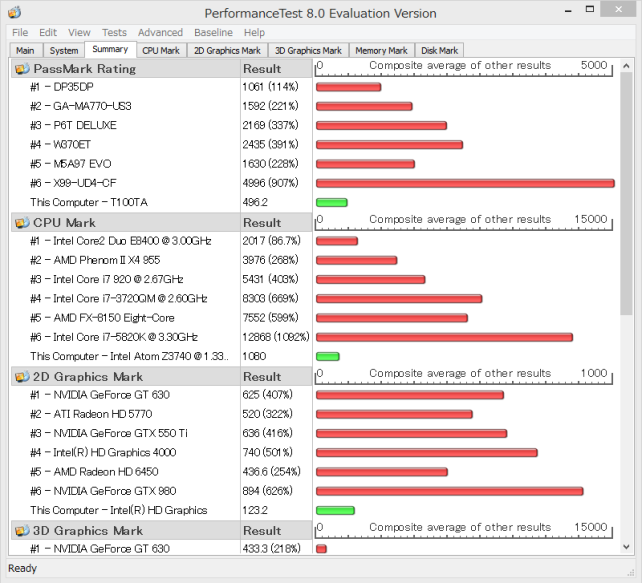Switch to the Memory Mark tab
This screenshot has width=642, height=583.
click(x=381, y=50)
